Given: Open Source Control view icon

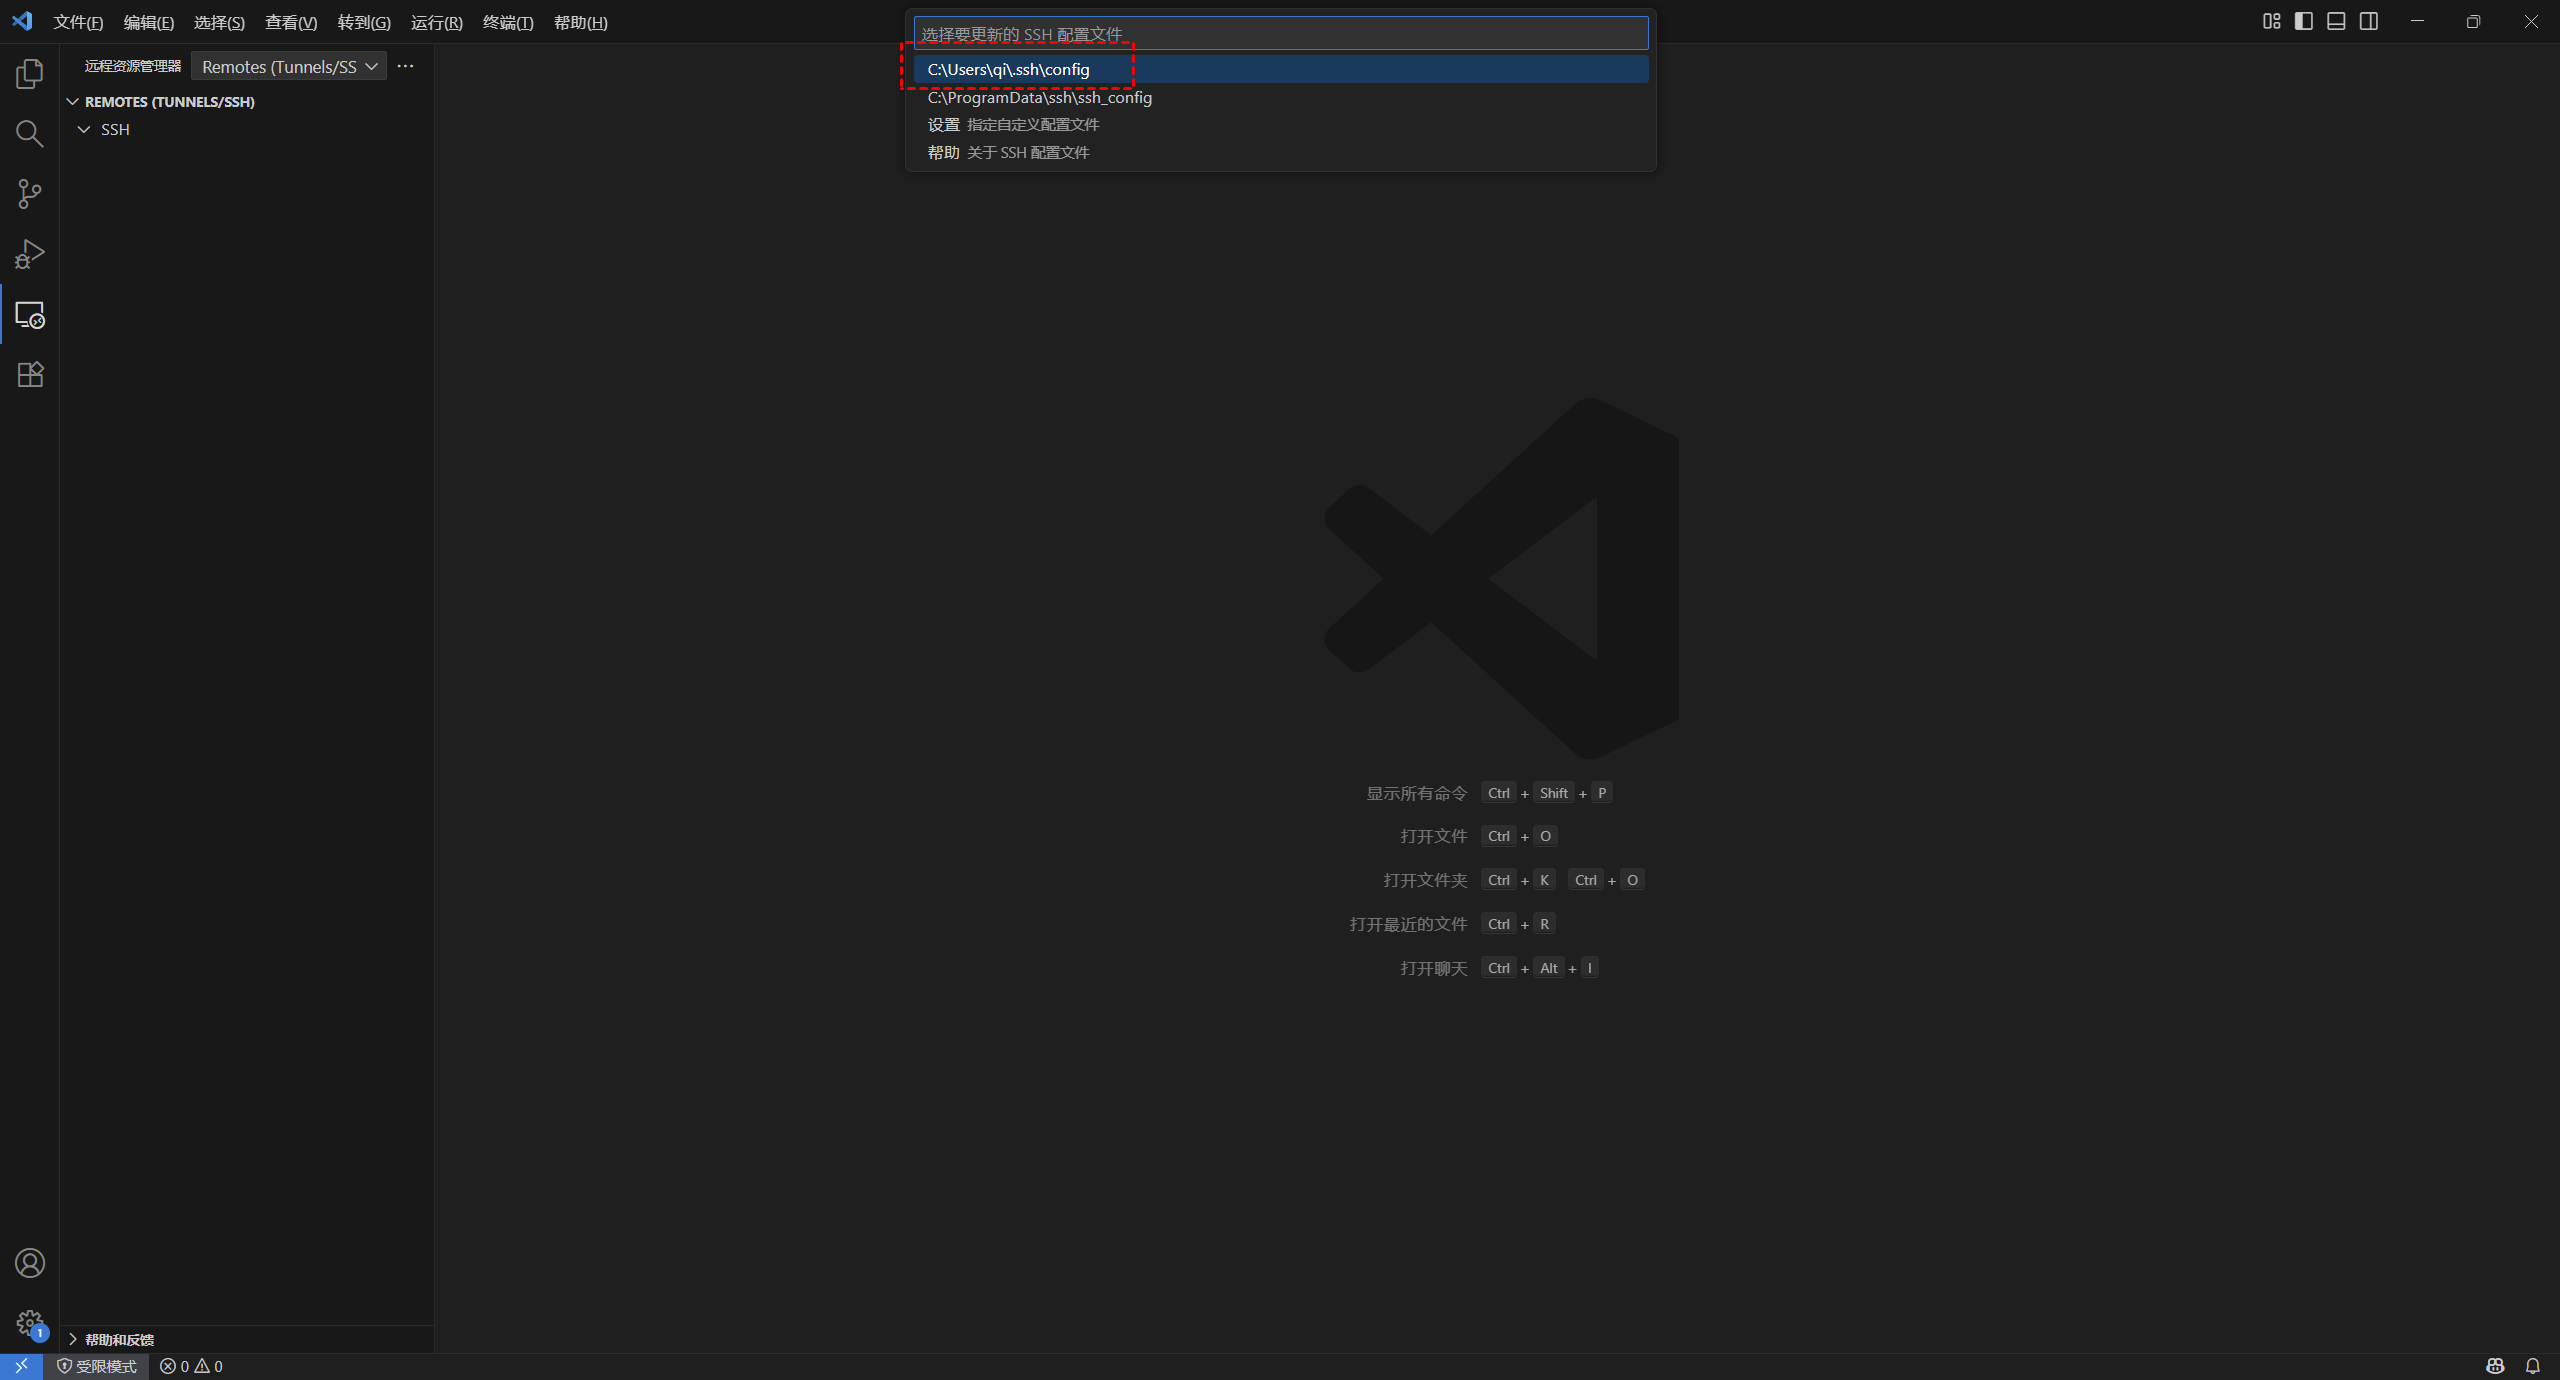Looking at the screenshot, I should [30, 194].
